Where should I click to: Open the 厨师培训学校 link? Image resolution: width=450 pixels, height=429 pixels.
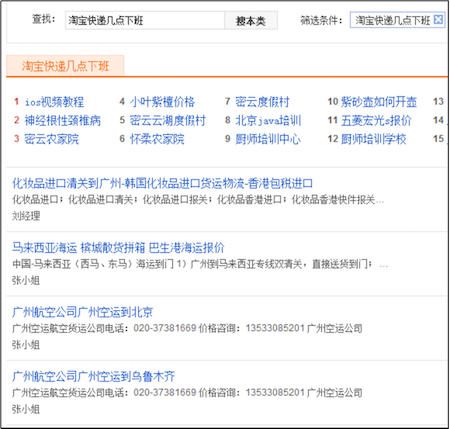click(373, 139)
